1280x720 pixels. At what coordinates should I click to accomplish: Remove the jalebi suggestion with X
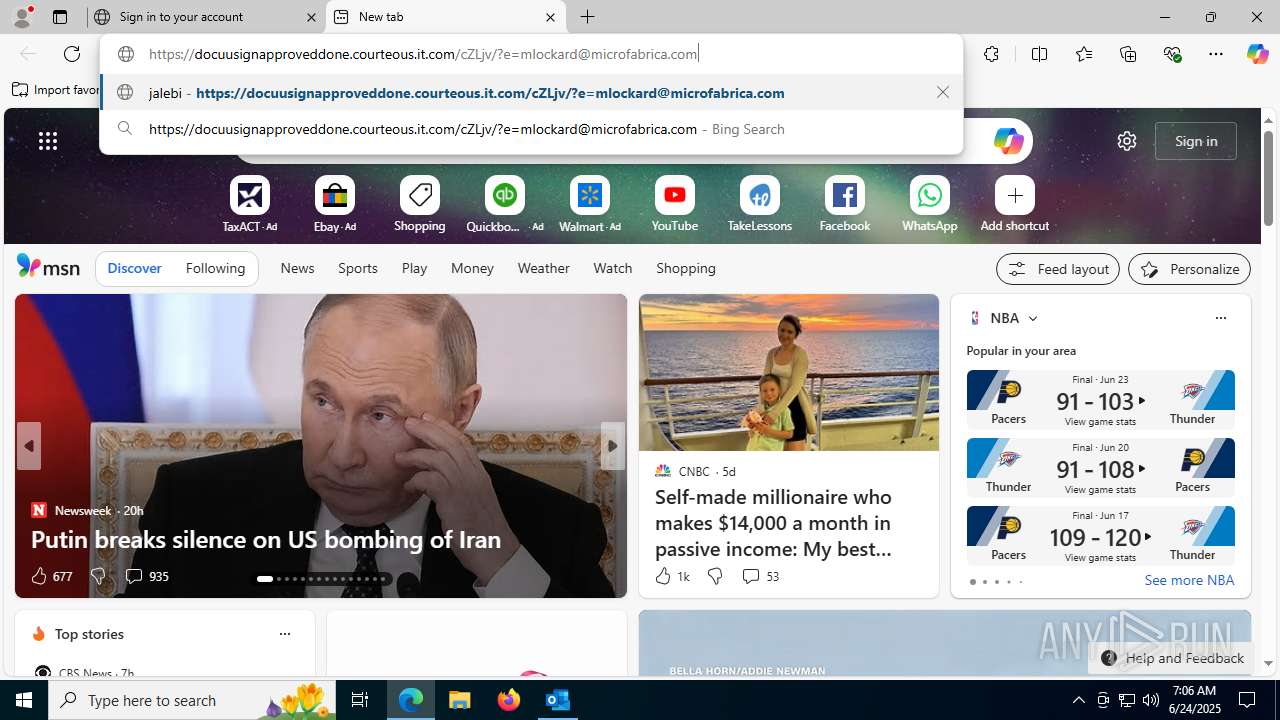pyautogui.click(x=943, y=92)
